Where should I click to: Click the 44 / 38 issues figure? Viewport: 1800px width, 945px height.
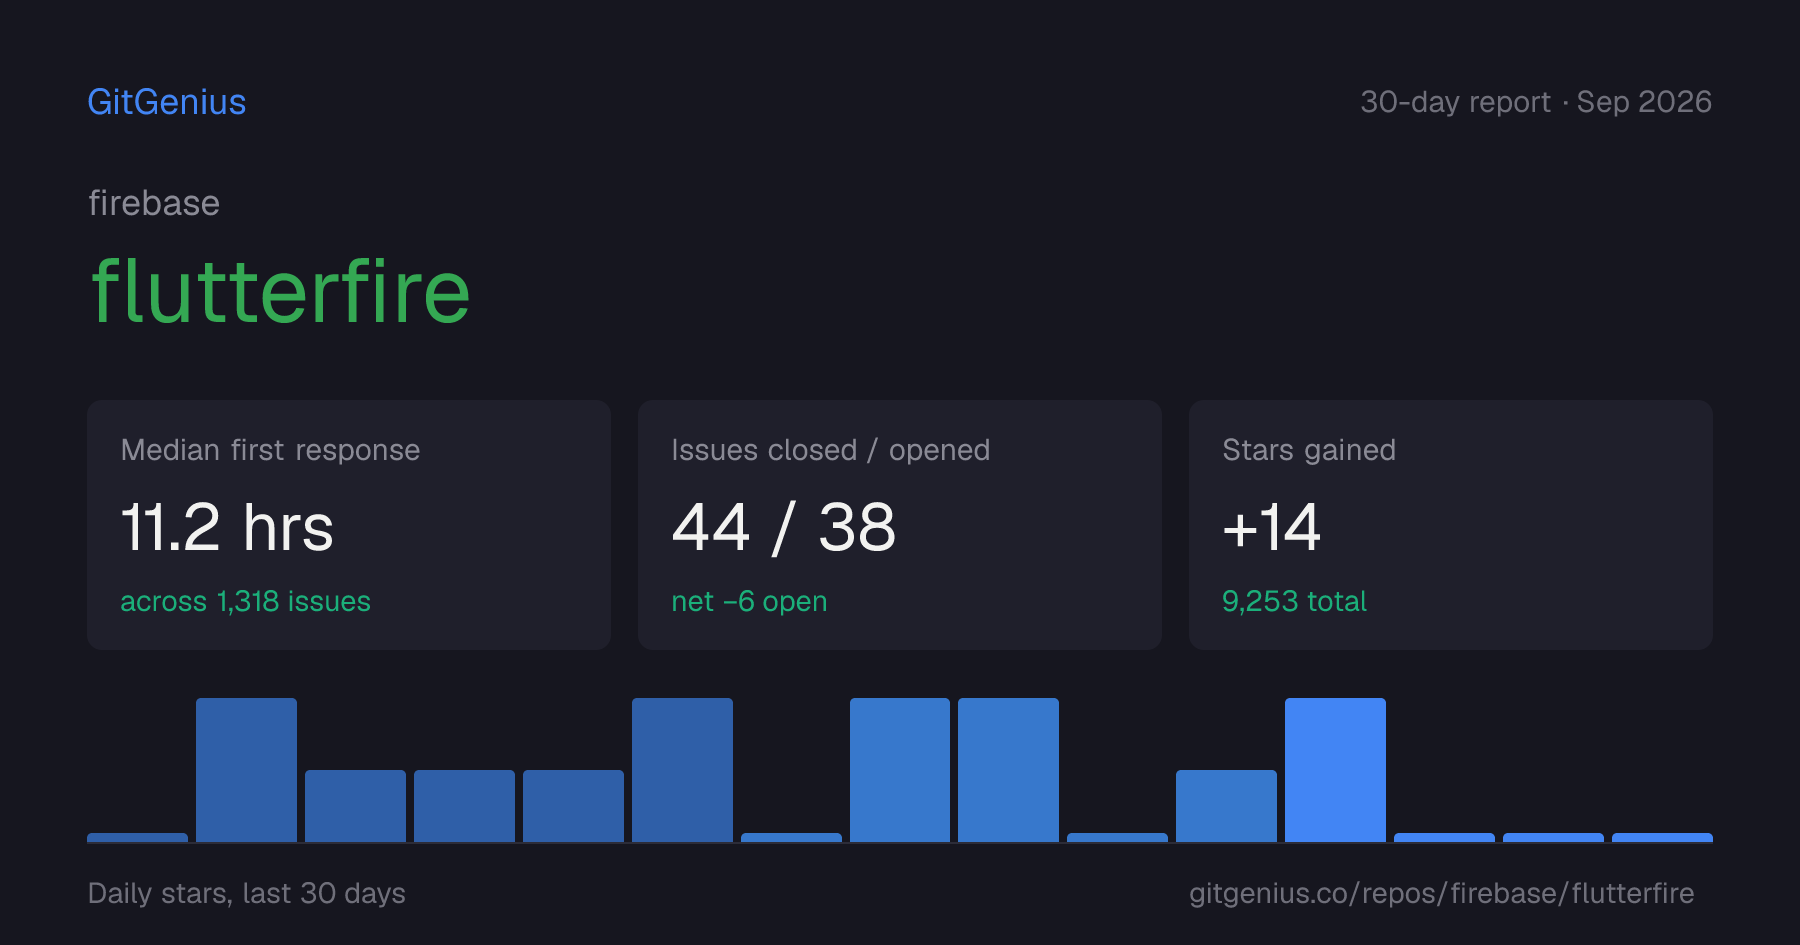[784, 527]
